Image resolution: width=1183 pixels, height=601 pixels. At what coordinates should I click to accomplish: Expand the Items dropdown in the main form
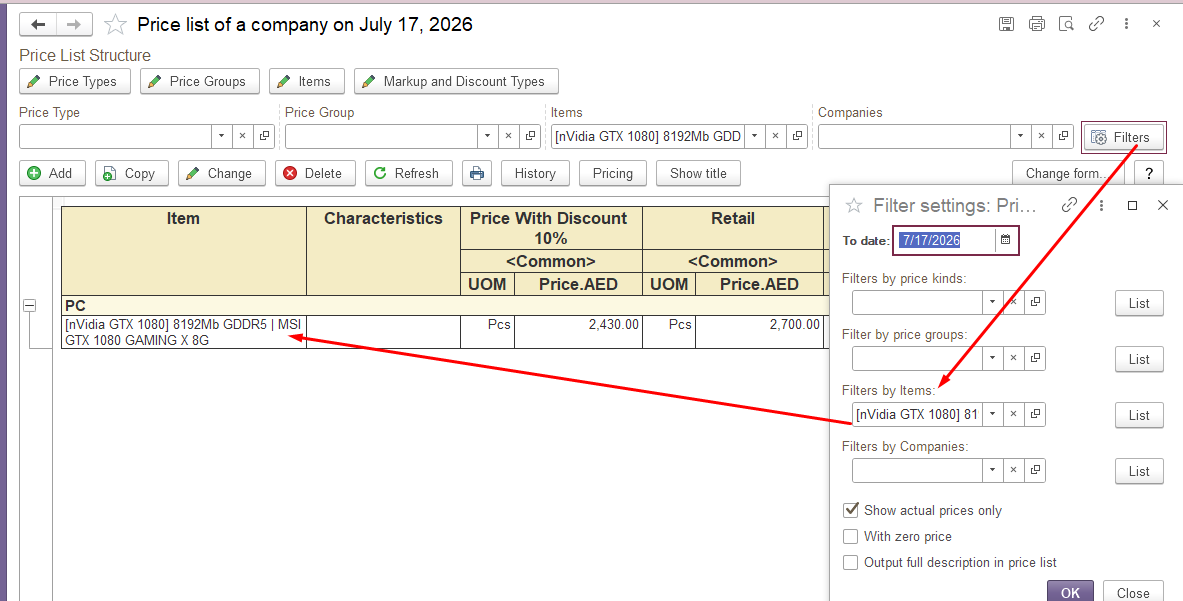pyautogui.click(x=754, y=136)
